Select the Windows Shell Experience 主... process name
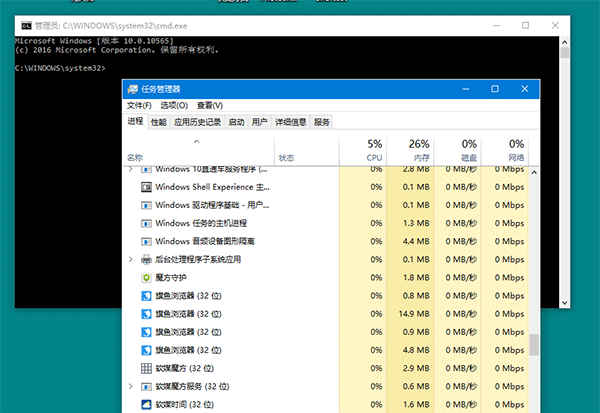The width and height of the screenshot is (600, 413). (212, 187)
